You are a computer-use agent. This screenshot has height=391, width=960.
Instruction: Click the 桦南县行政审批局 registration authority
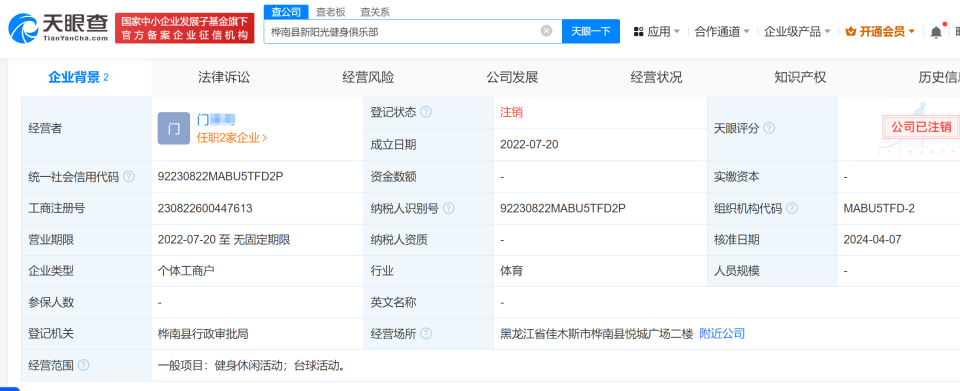pos(203,334)
